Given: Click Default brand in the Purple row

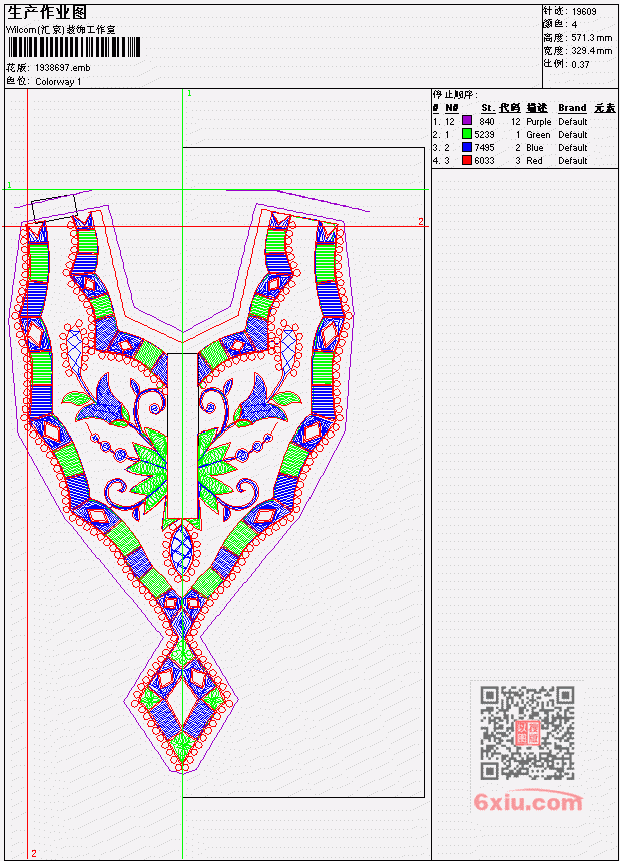Looking at the screenshot, I should (573, 121).
